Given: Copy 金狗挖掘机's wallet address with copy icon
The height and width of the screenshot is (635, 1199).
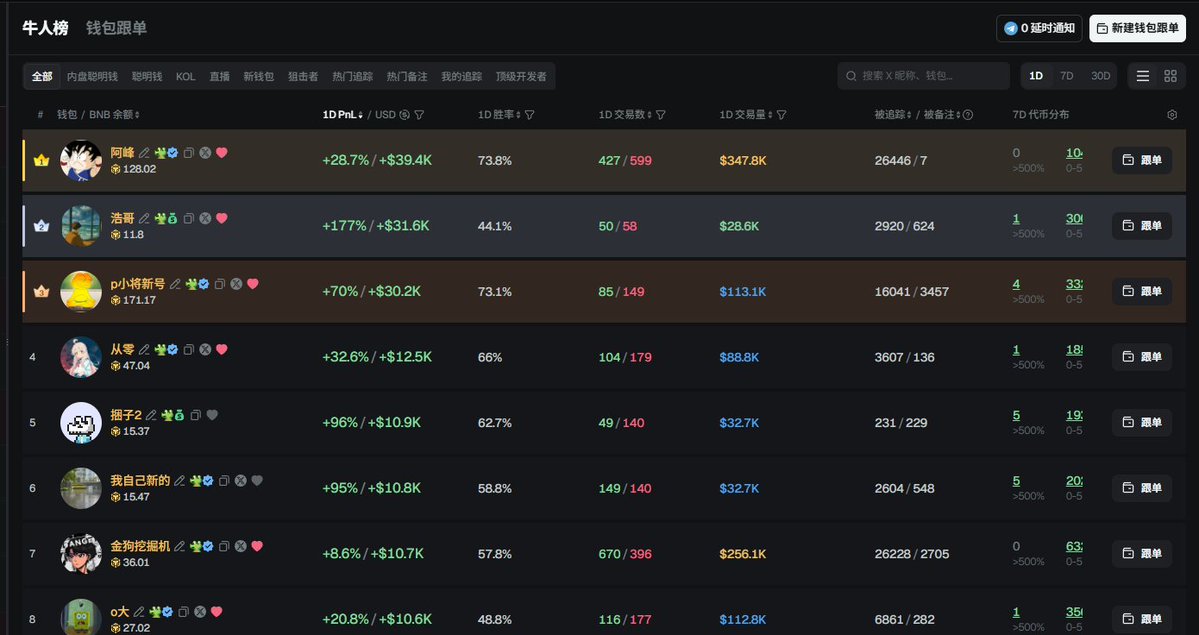Looking at the screenshot, I should (224, 546).
